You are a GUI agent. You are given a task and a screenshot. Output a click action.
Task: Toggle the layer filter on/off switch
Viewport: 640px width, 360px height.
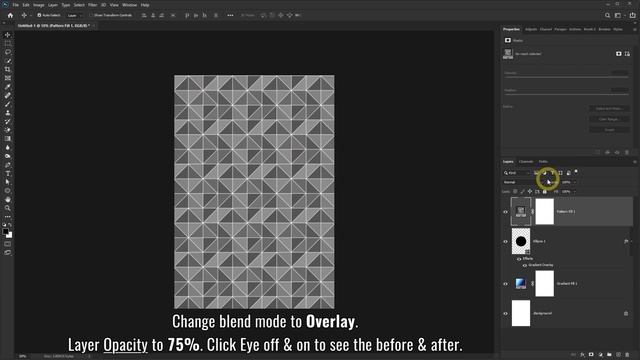pyautogui.click(x=576, y=172)
